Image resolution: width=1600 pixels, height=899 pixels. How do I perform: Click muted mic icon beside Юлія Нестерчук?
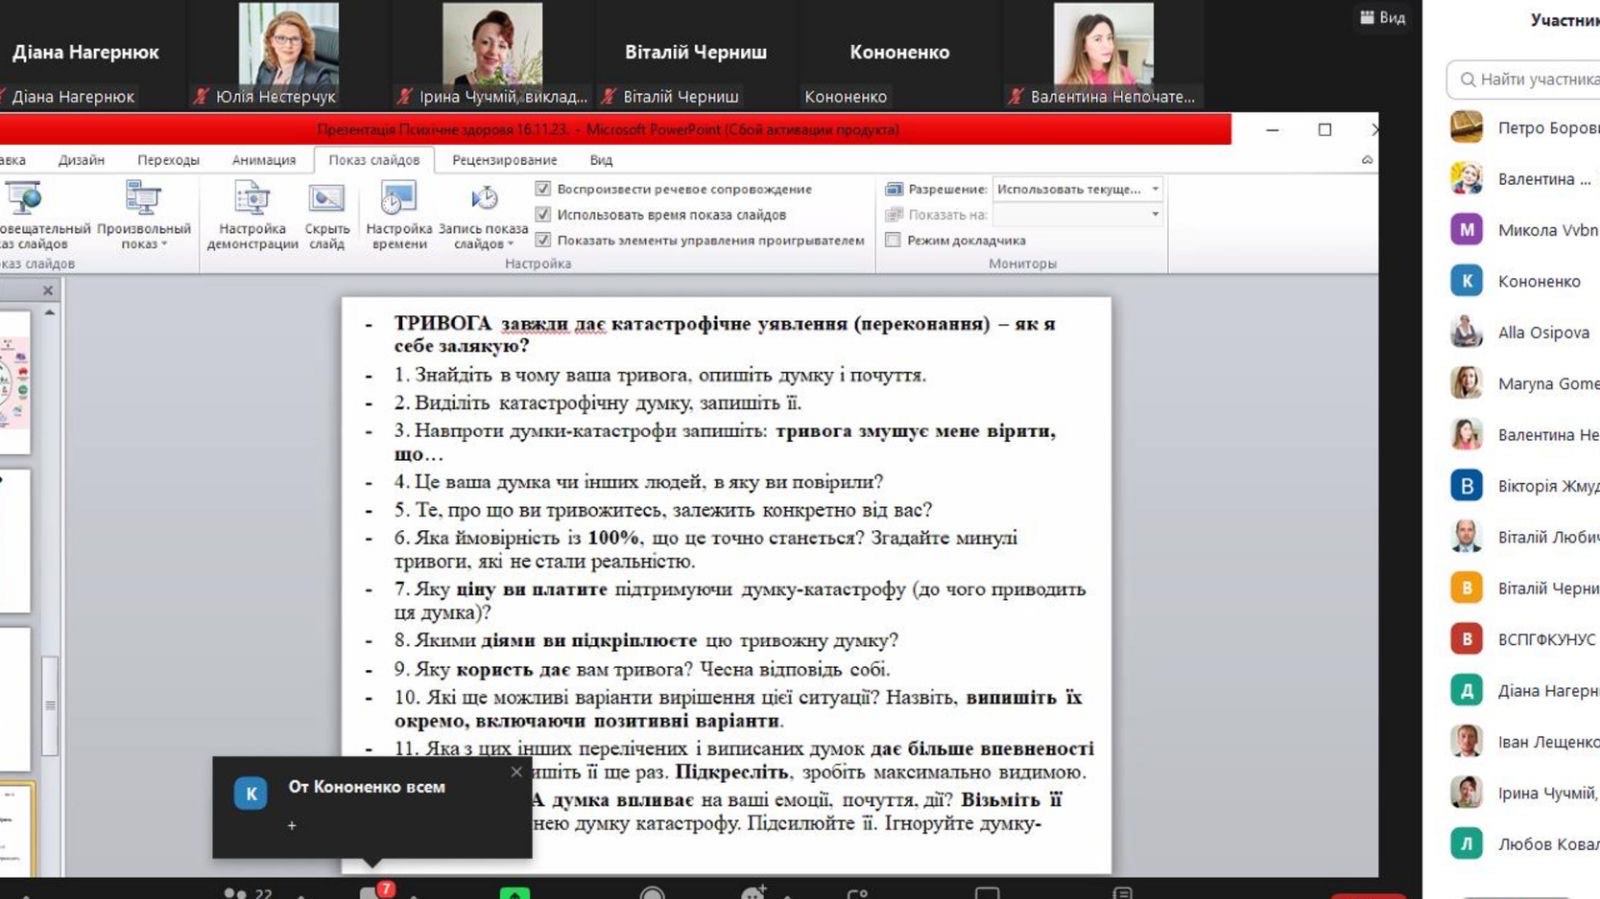pos(201,96)
